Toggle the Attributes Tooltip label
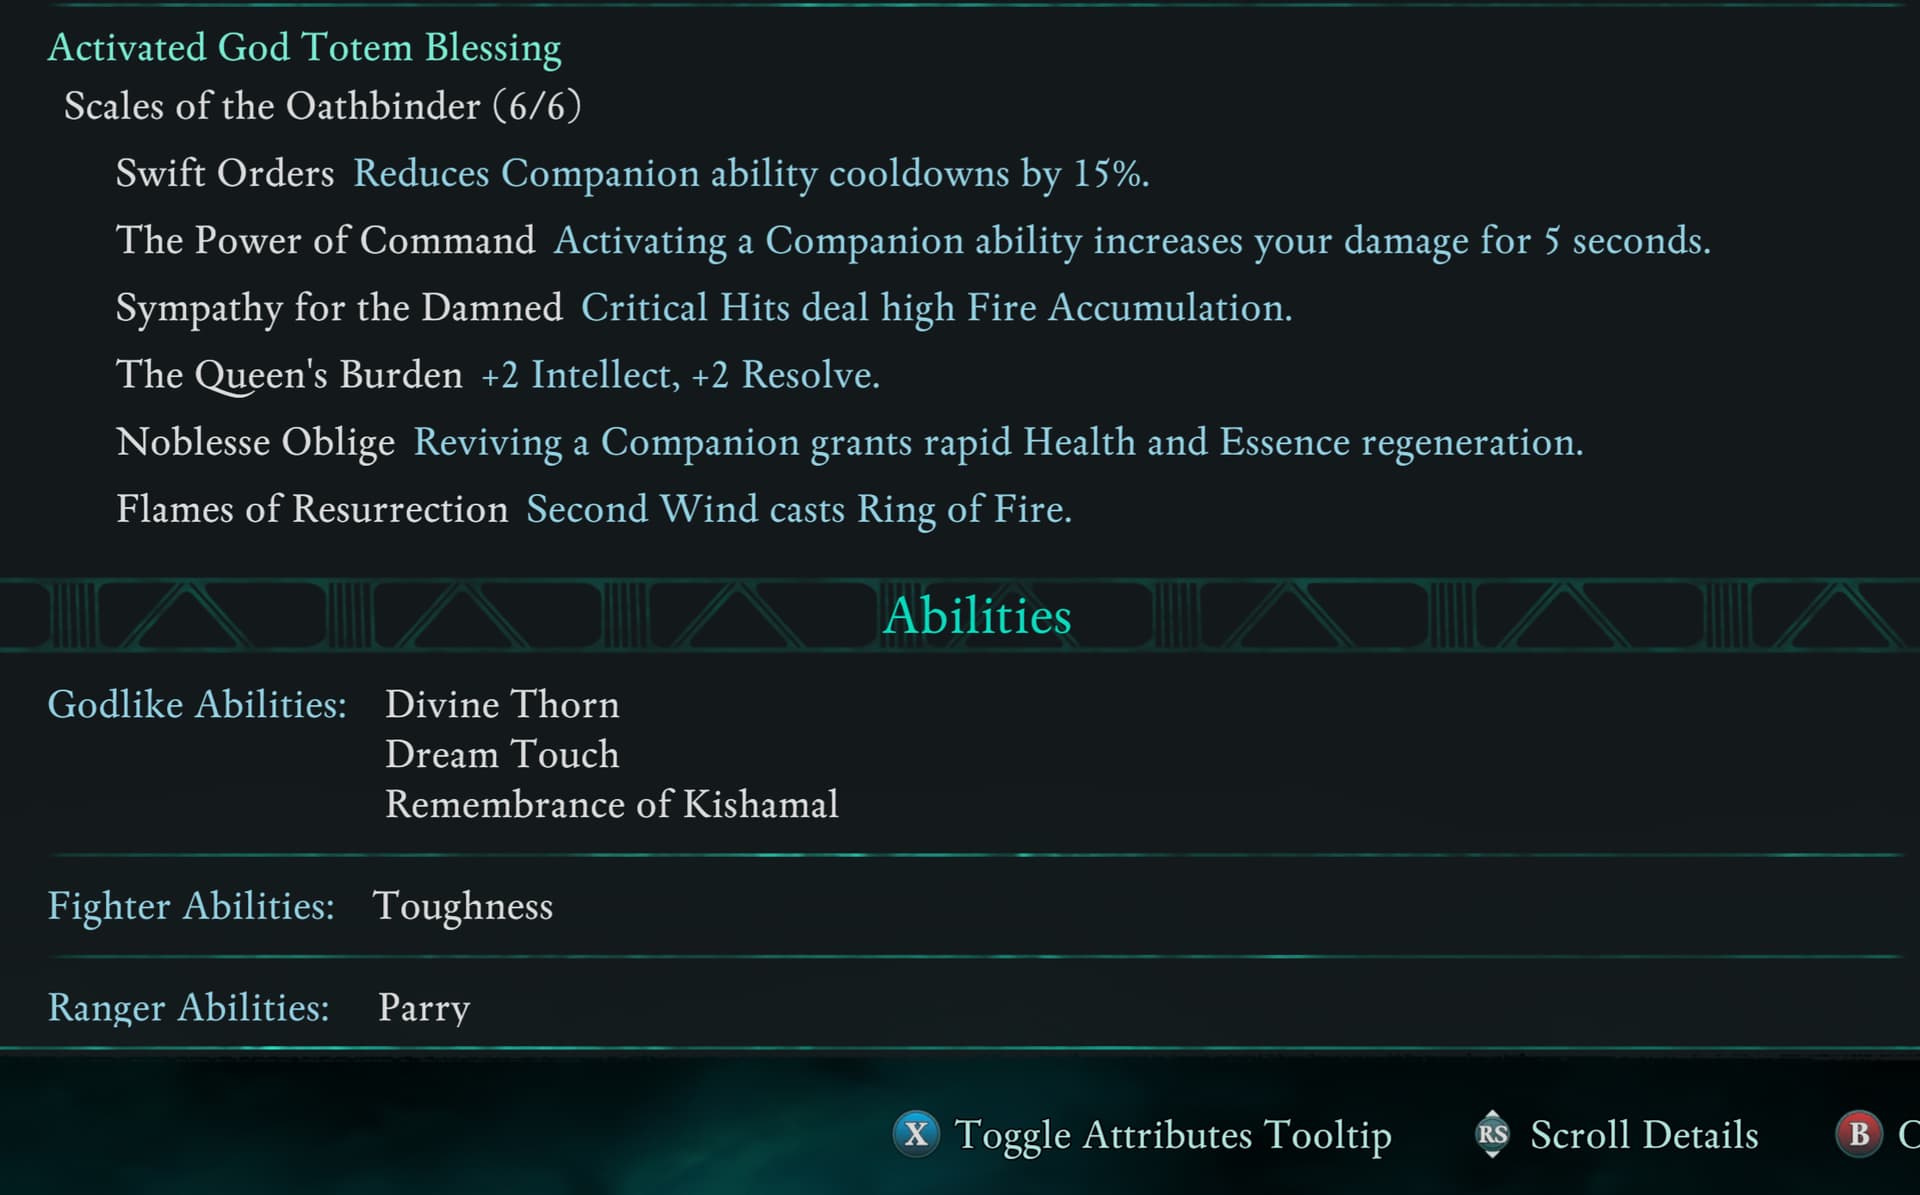Screen dimensions: 1920x1195 tap(1173, 1135)
